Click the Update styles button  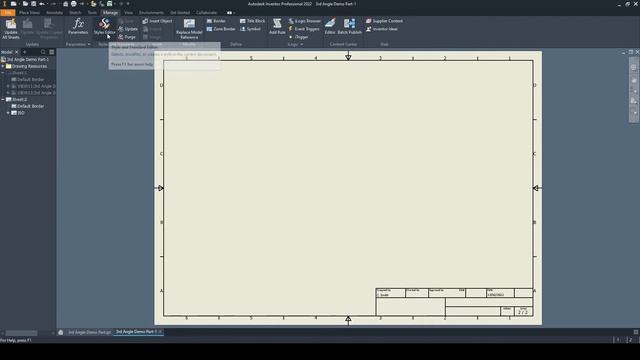pyautogui.click(x=128, y=29)
